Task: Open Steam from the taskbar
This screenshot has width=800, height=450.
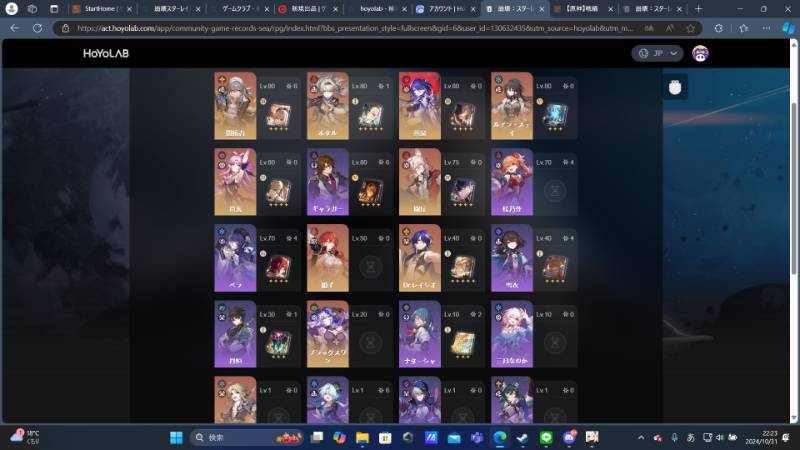Action: pos(522,437)
